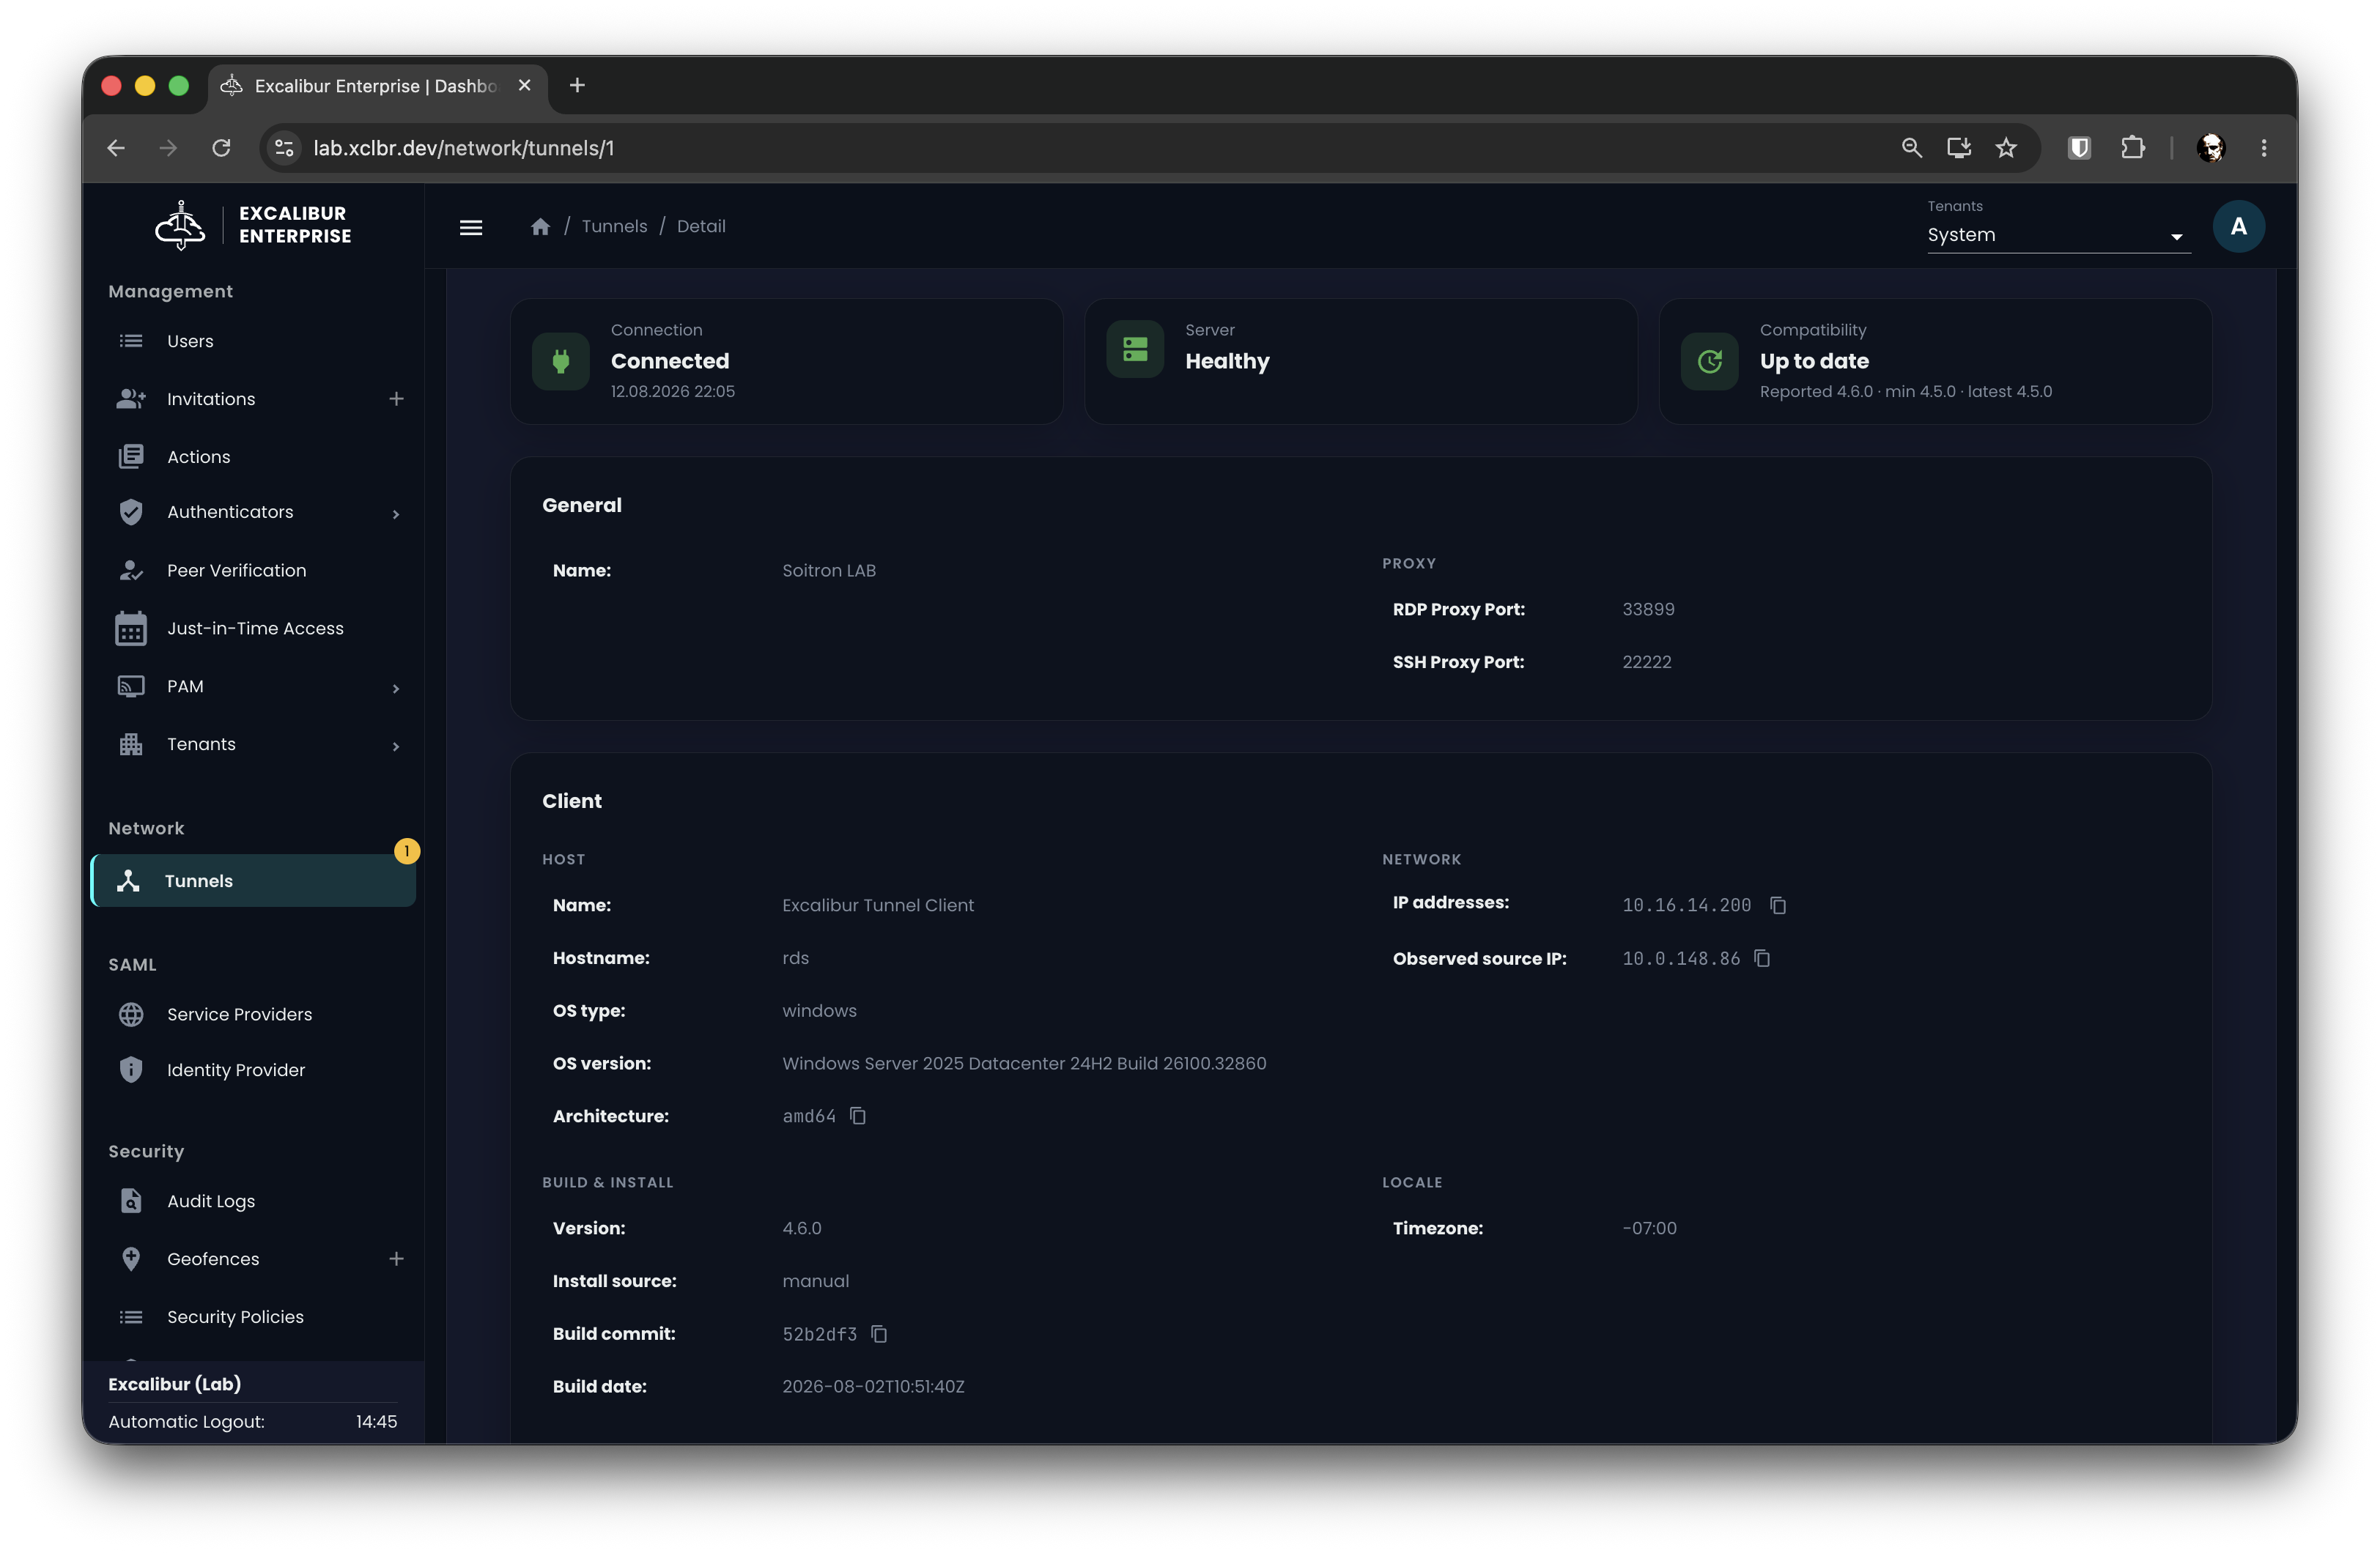Open a new browser tab
Image resolution: width=2380 pixels, height=1553 pixels.
coord(577,85)
